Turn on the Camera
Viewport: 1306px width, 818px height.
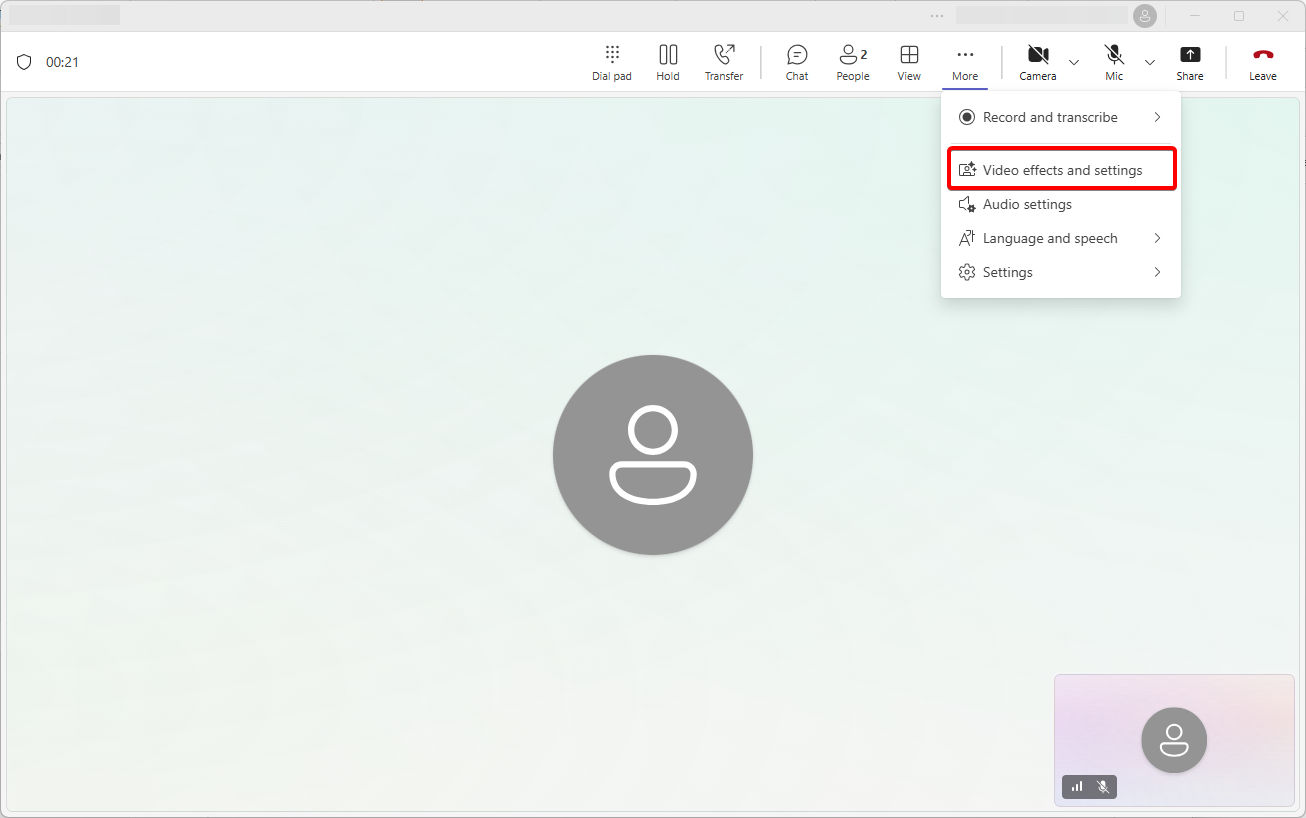coord(1037,62)
